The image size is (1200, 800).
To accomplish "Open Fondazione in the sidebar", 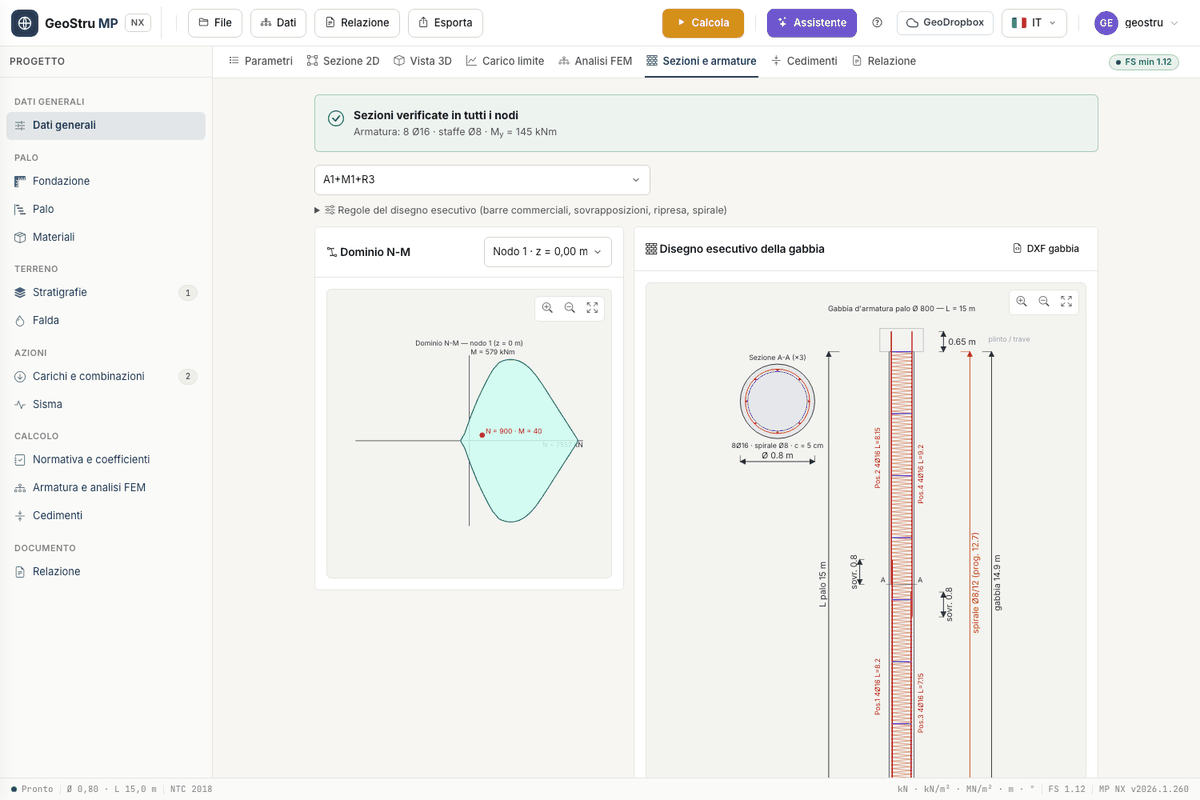I will click(106, 181).
